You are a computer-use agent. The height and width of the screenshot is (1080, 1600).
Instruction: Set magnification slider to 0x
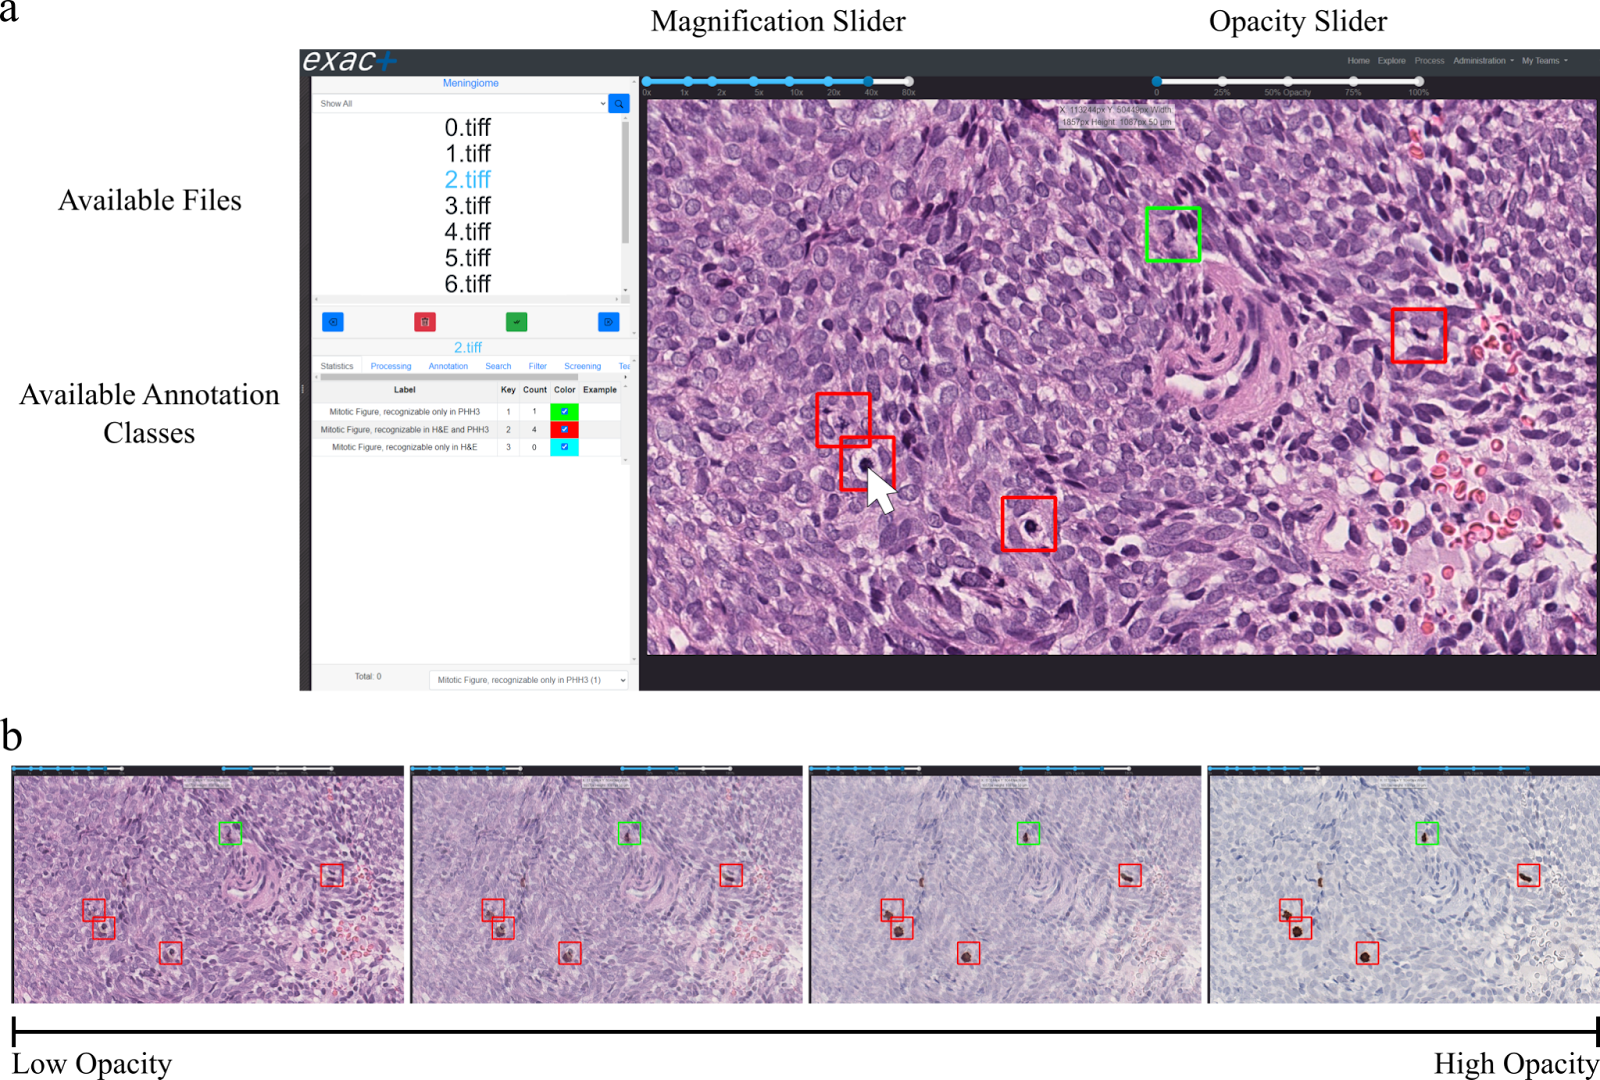pos(647,81)
